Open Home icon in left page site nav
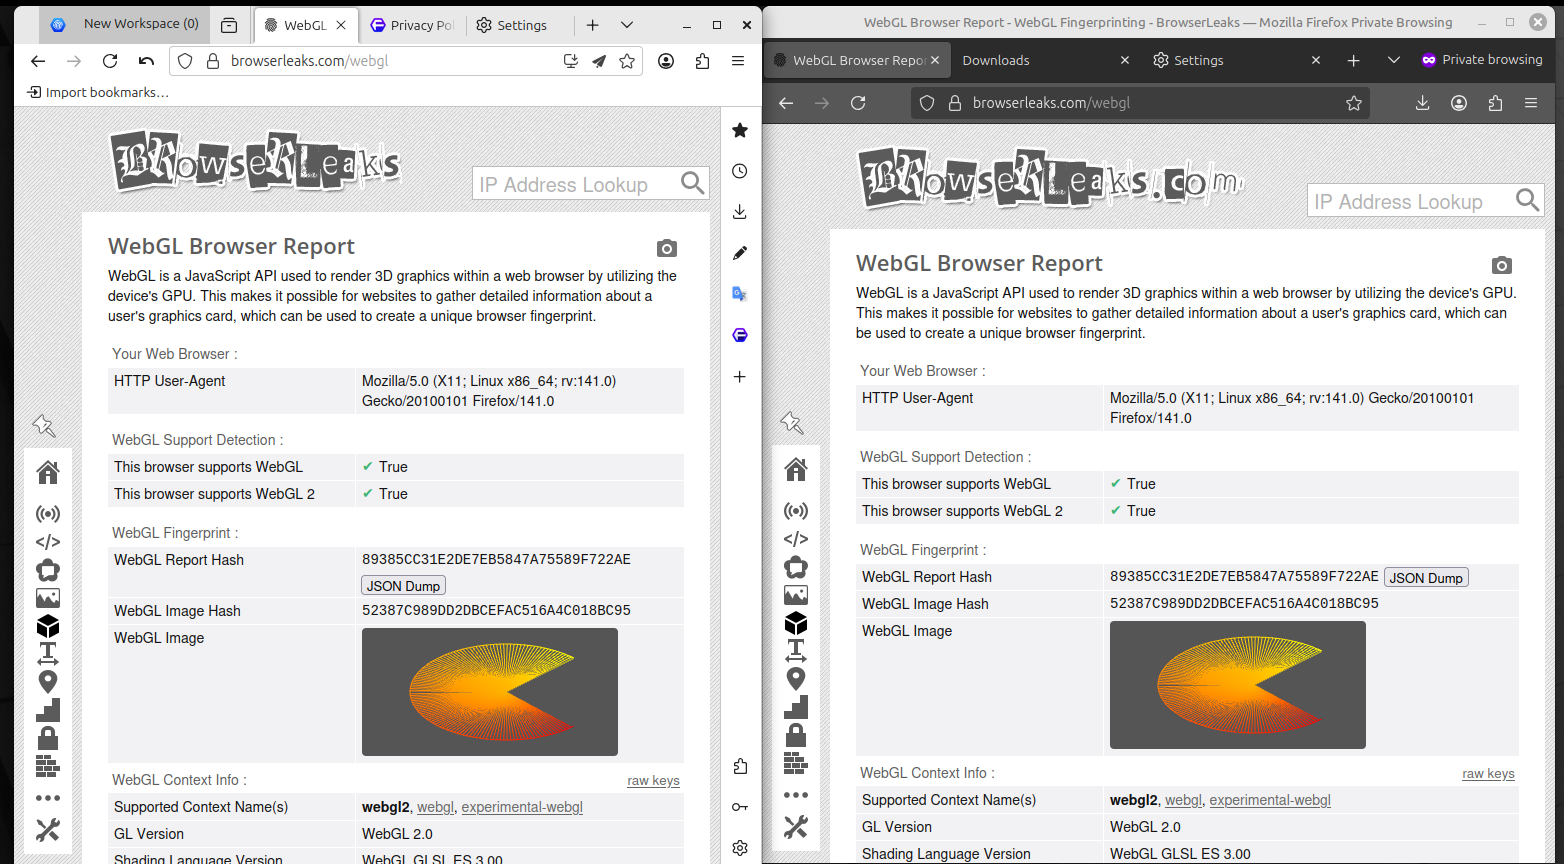Viewport: 1564px width, 864px height. (x=48, y=471)
